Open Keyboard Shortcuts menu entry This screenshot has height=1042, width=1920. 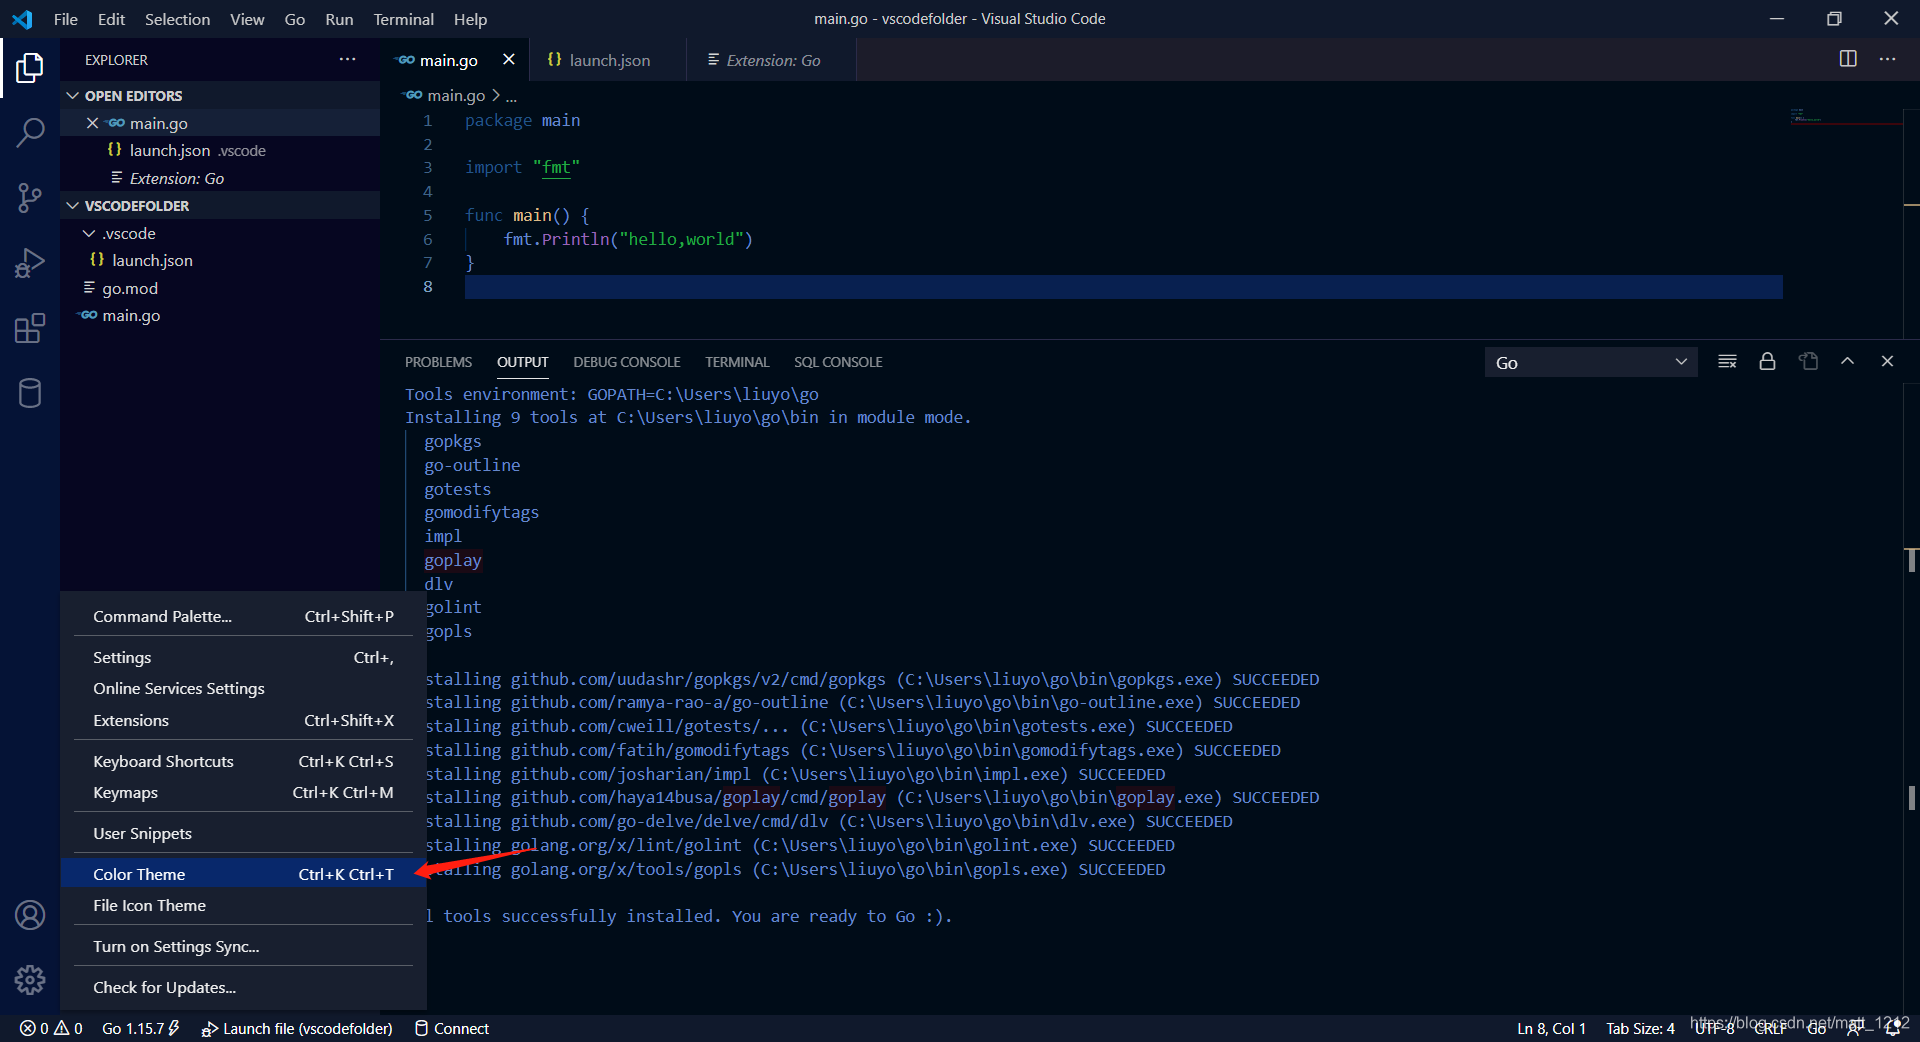(x=243, y=761)
